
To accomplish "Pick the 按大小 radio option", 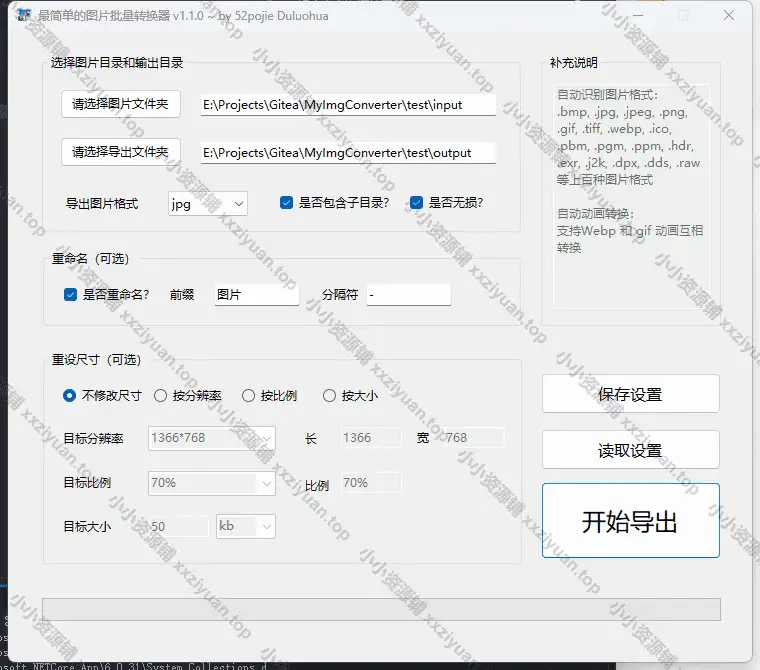I will (329, 395).
